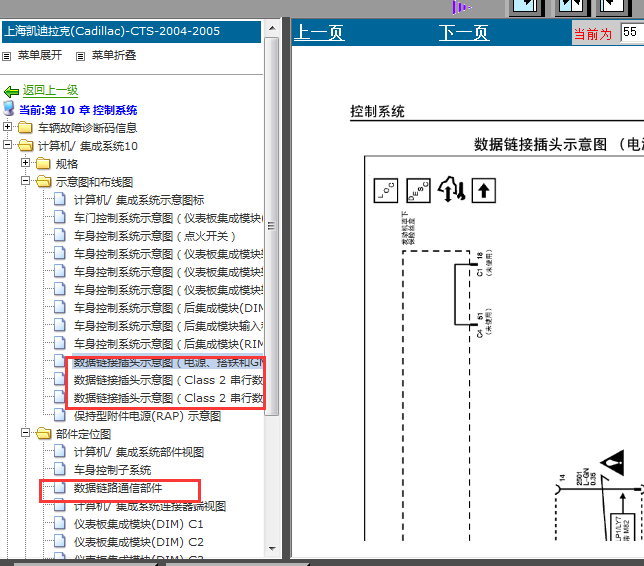Open 数据链路通信部件 item
This screenshot has height=566, width=644.
tap(118, 488)
